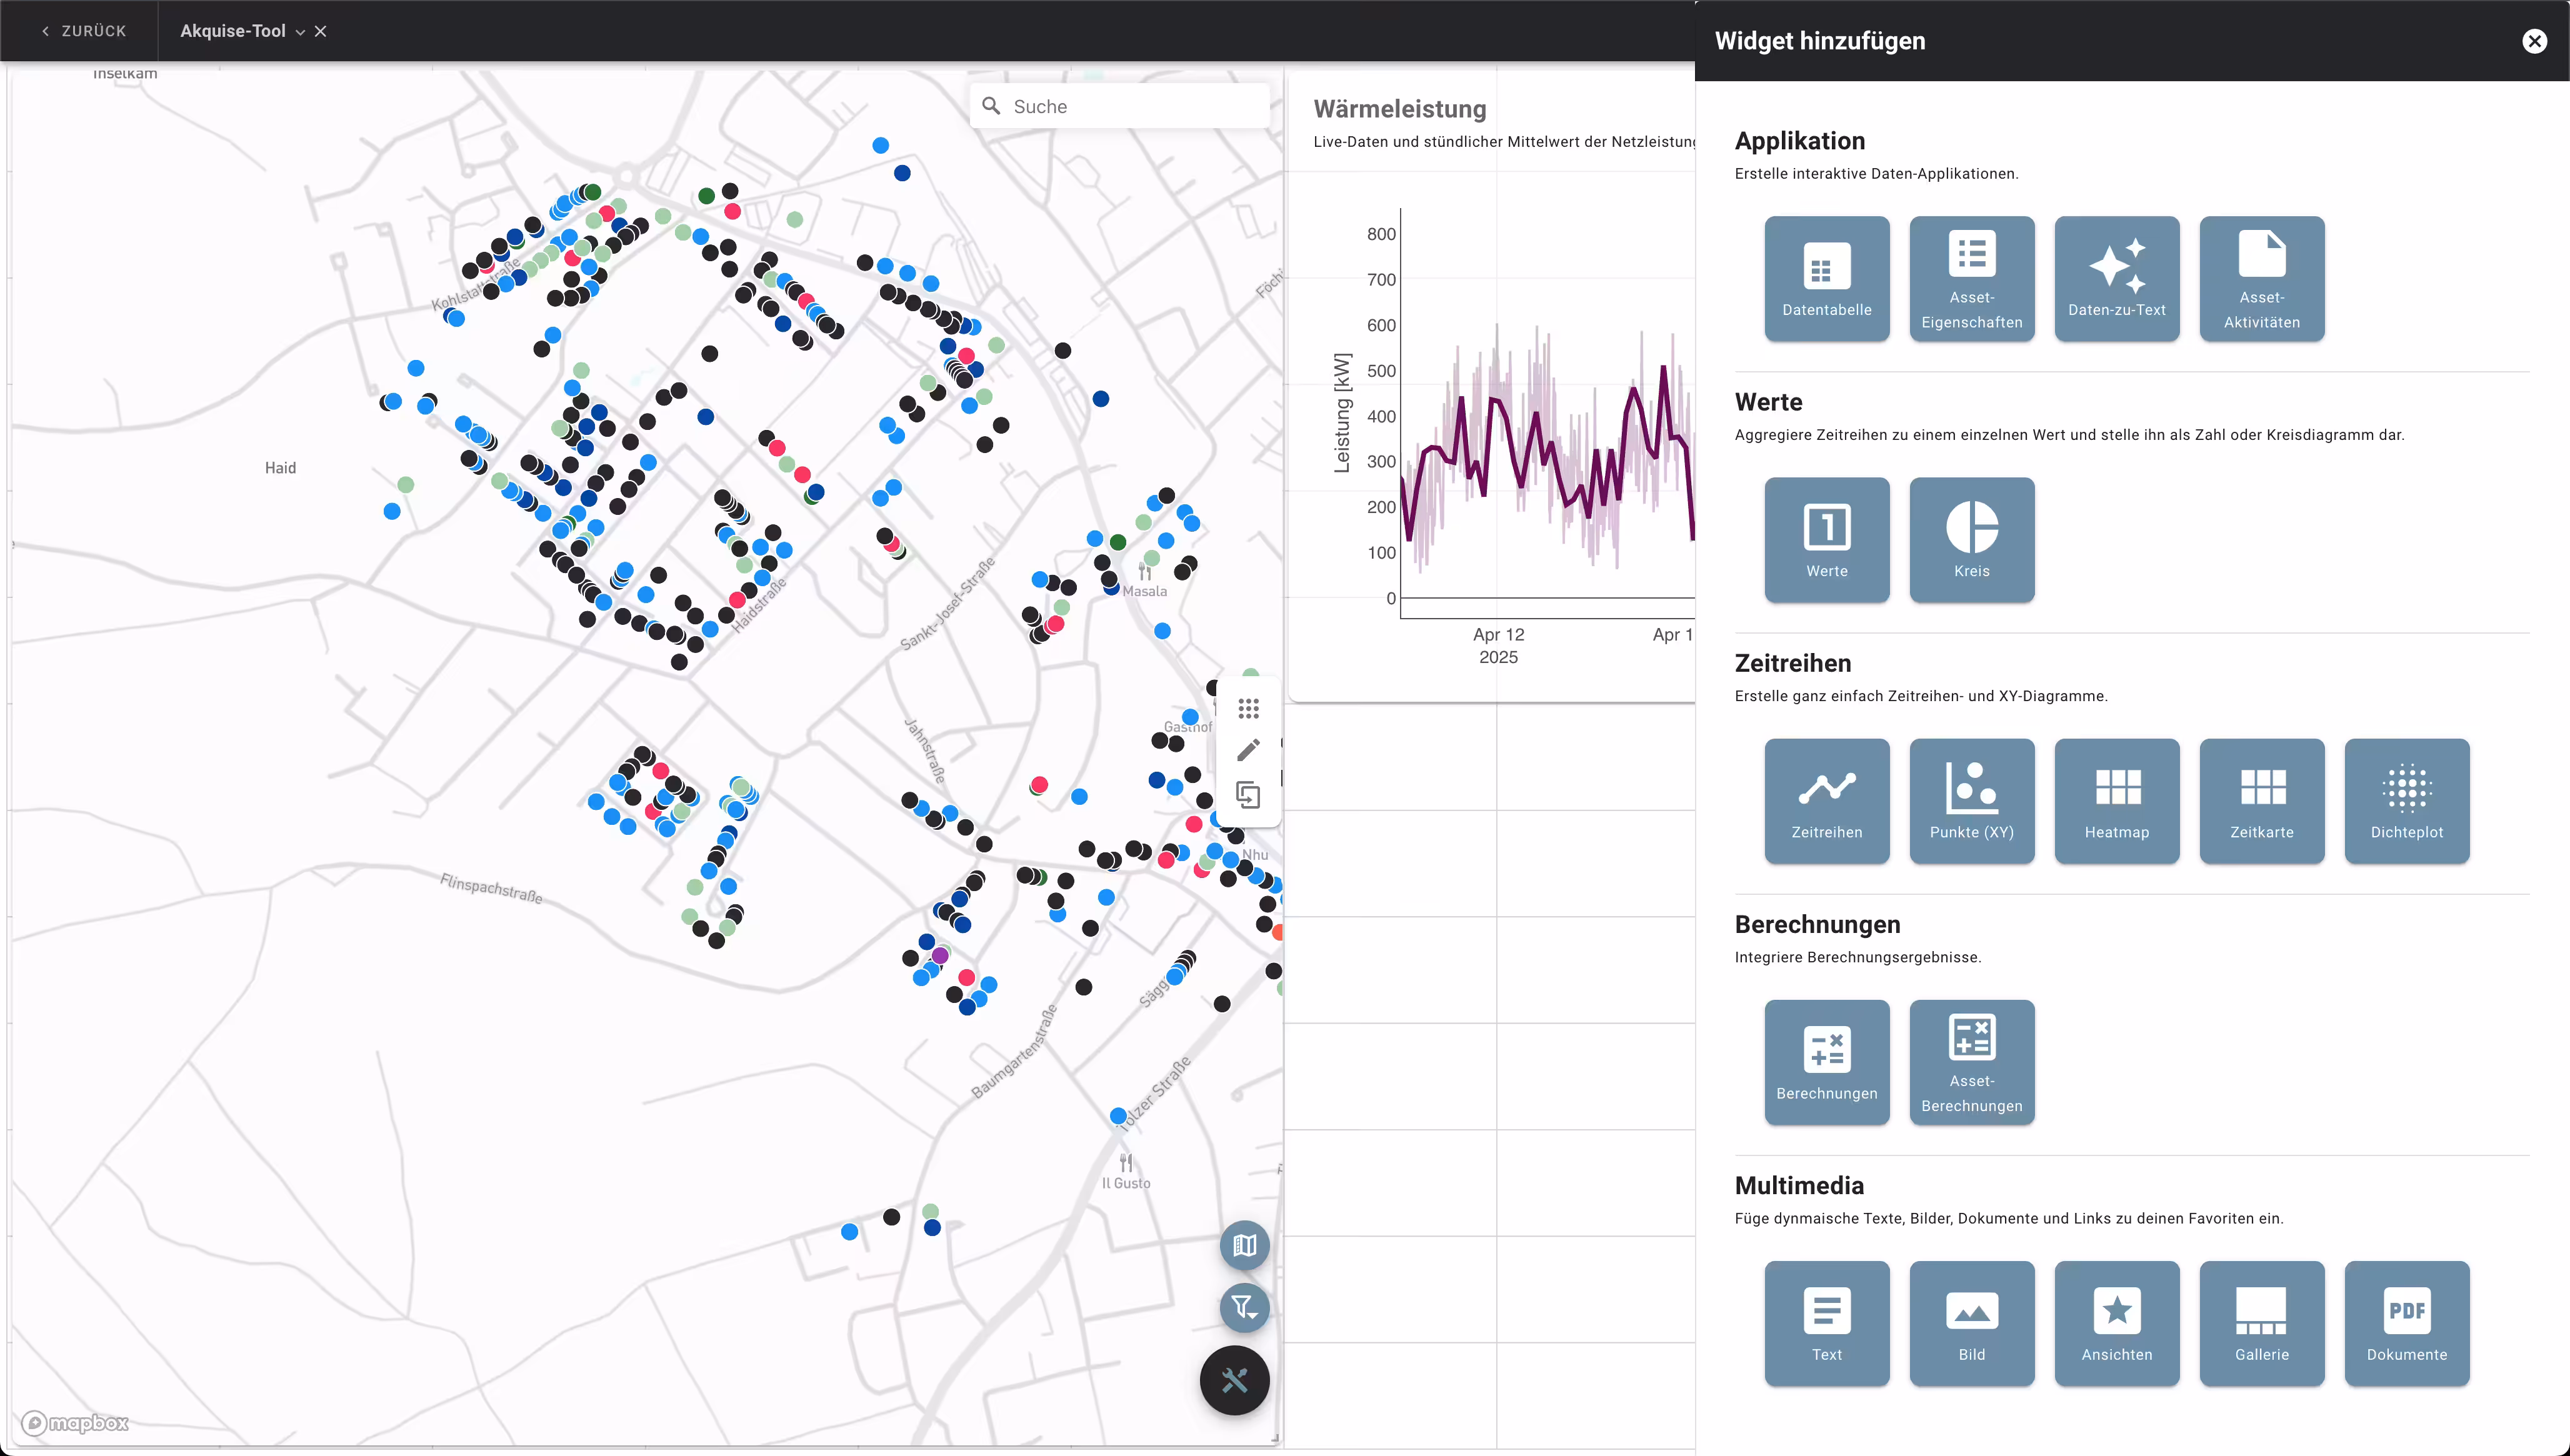Close the Widget hinzufügen panel
This screenshot has width=2570, height=1456.
2533,41
